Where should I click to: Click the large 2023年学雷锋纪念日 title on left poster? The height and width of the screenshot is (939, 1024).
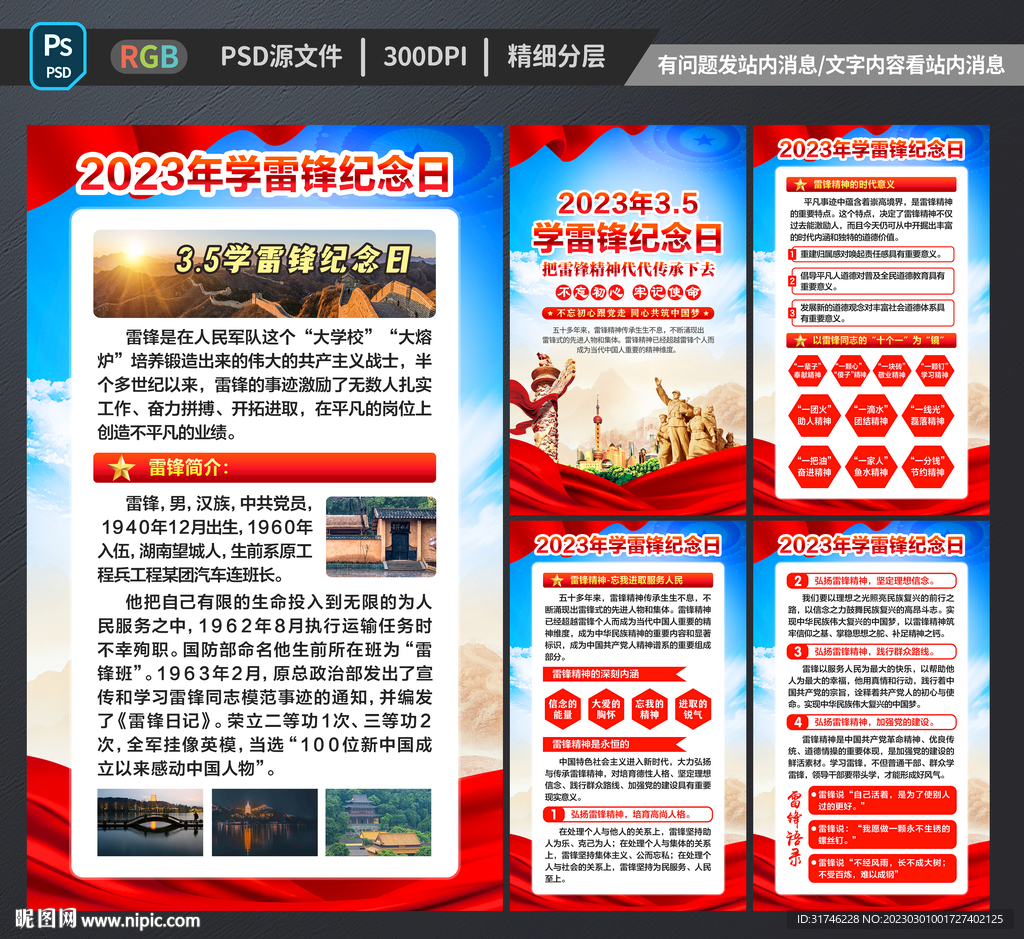[x=264, y=174]
